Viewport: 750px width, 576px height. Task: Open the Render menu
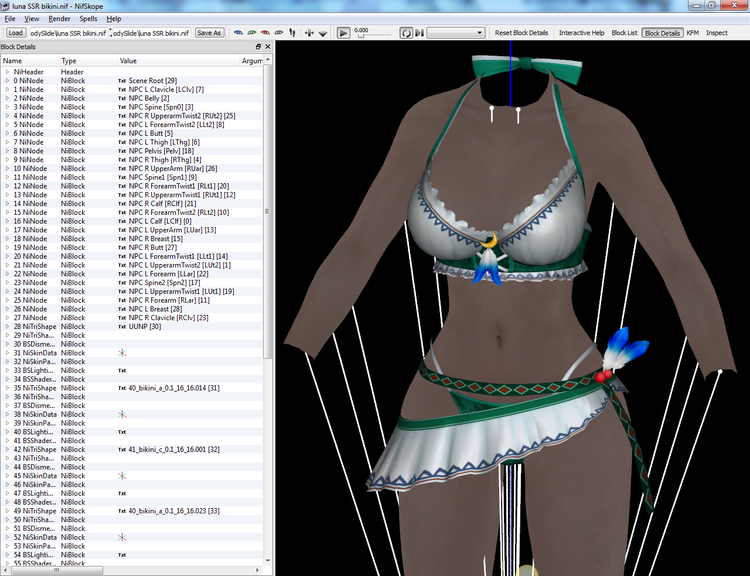59,19
